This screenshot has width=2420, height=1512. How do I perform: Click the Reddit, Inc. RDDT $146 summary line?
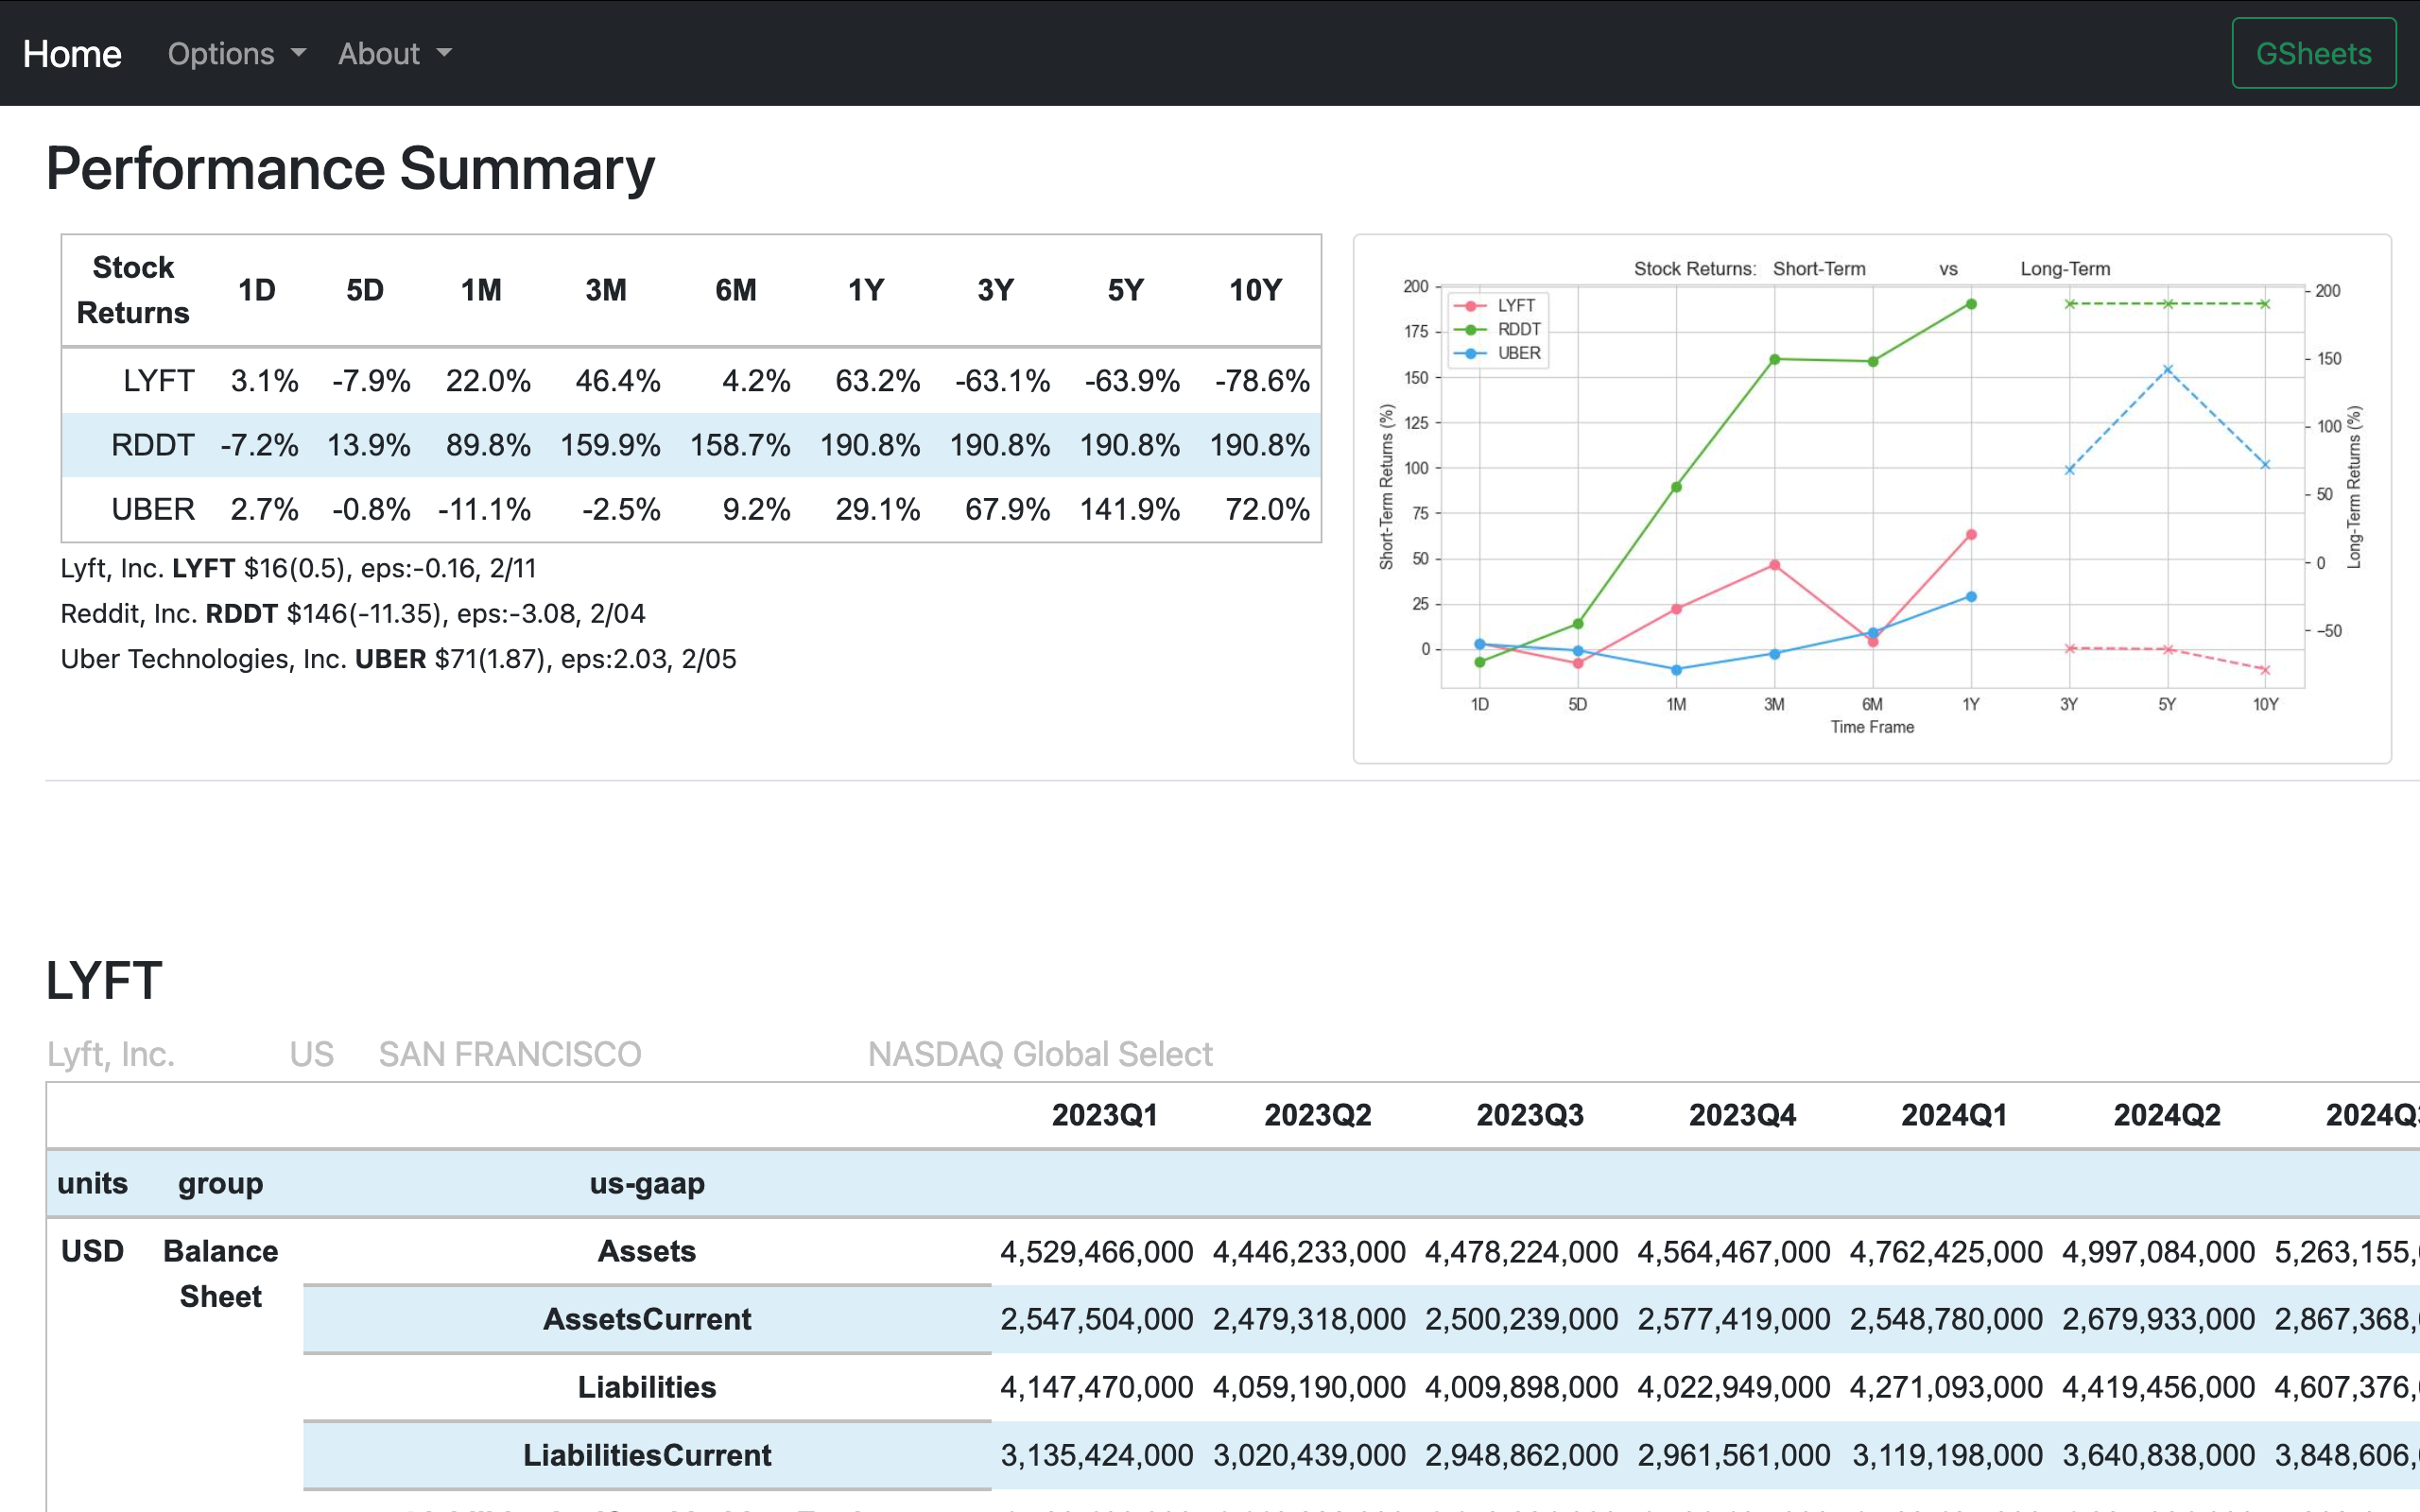tap(353, 614)
